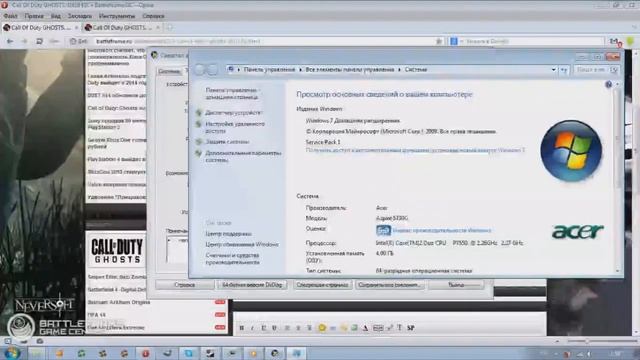The width and height of the screenshot is (640, 360).
Task: Select Система tab in DxDiag window
Action: 169,71
